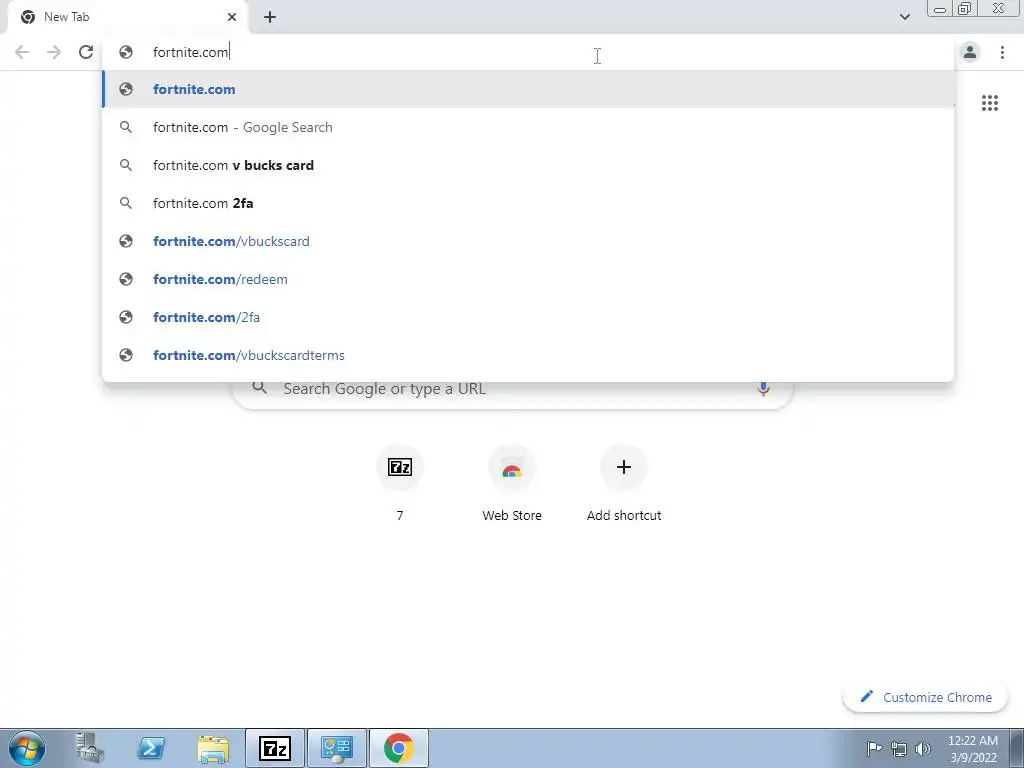Click the network tray icon

(899, 749)
